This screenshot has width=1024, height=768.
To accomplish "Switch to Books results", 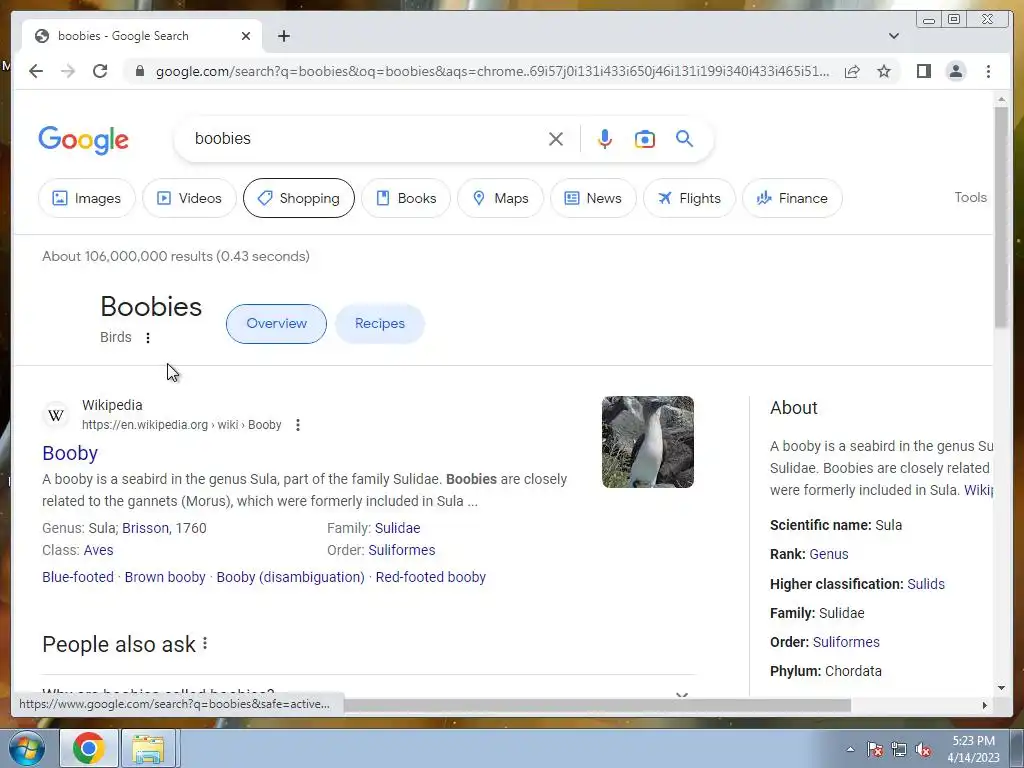I will pos(406,198).
